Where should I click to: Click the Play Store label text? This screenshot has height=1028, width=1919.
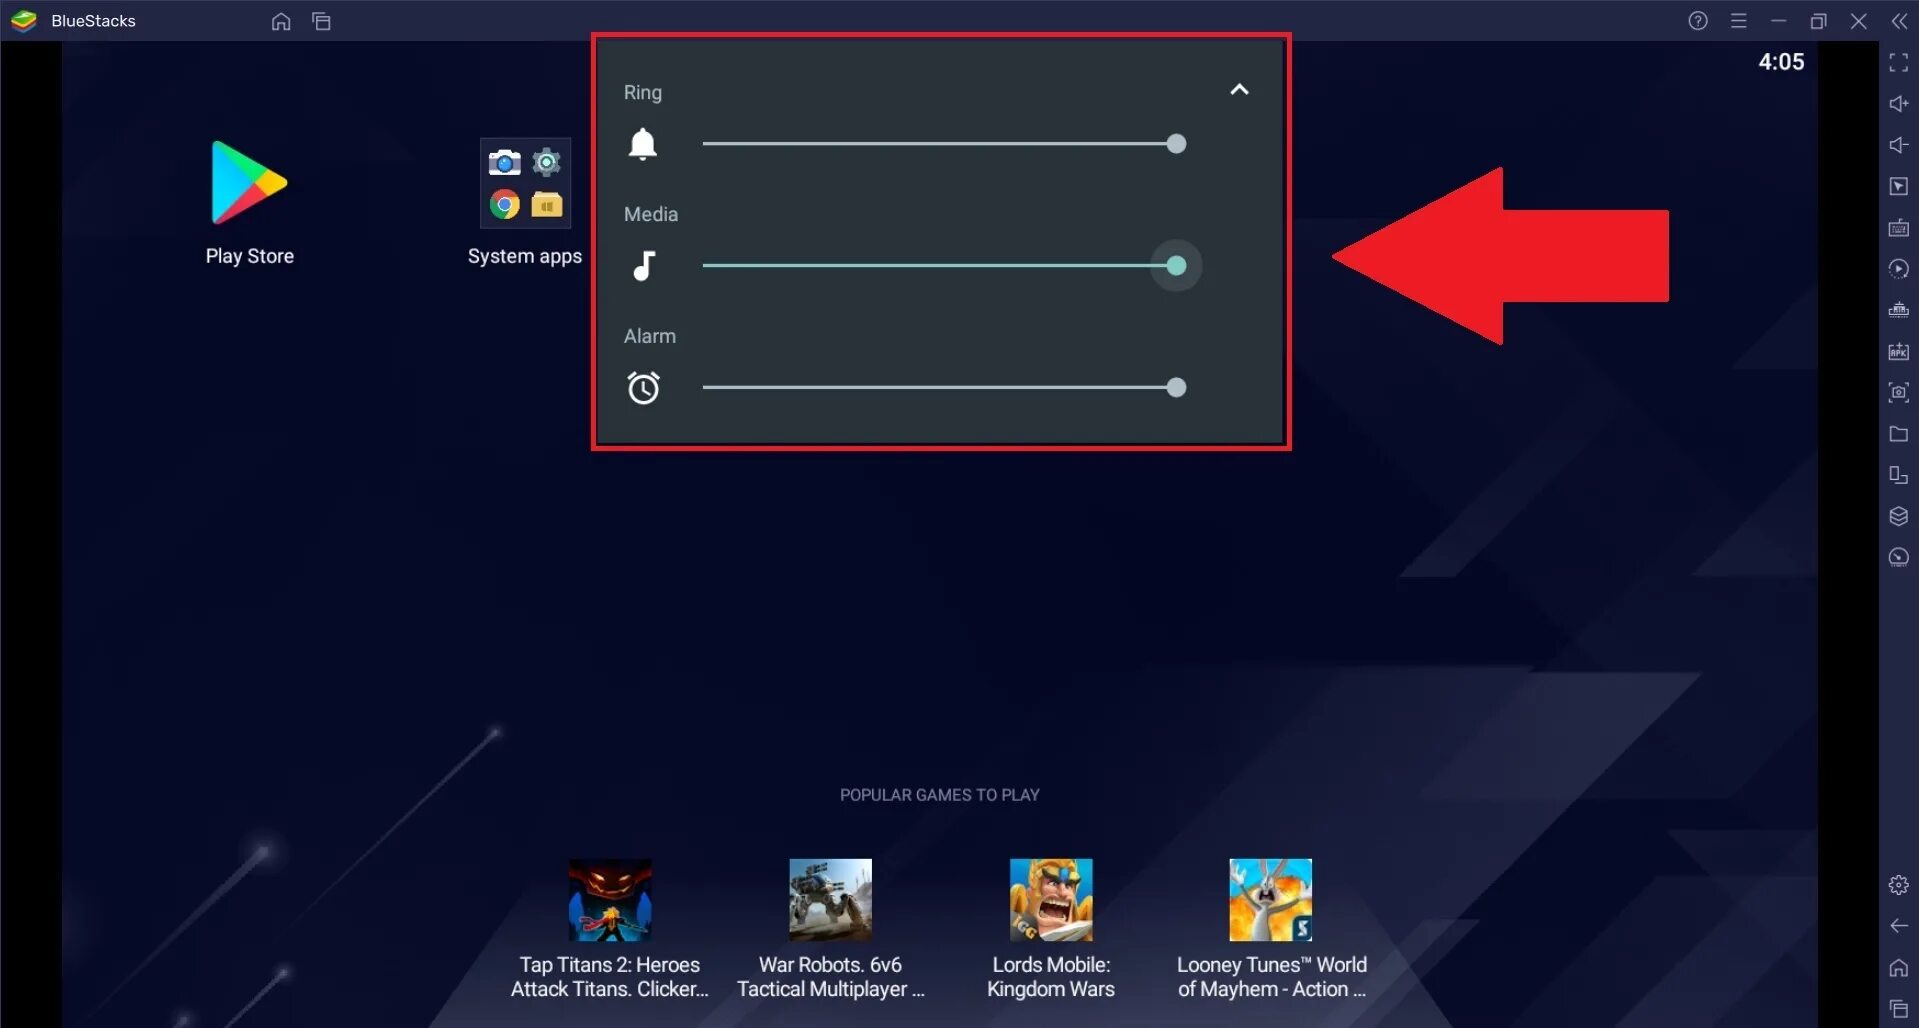click(x=249, y=256)
